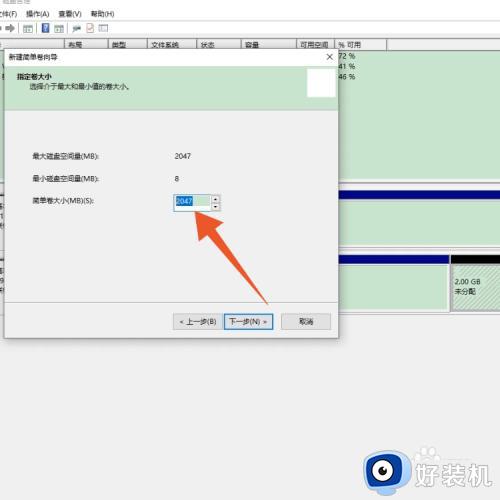Screen dimensions: 500x500
Task: Click the % 可用 column header
Action: point(361,44)
